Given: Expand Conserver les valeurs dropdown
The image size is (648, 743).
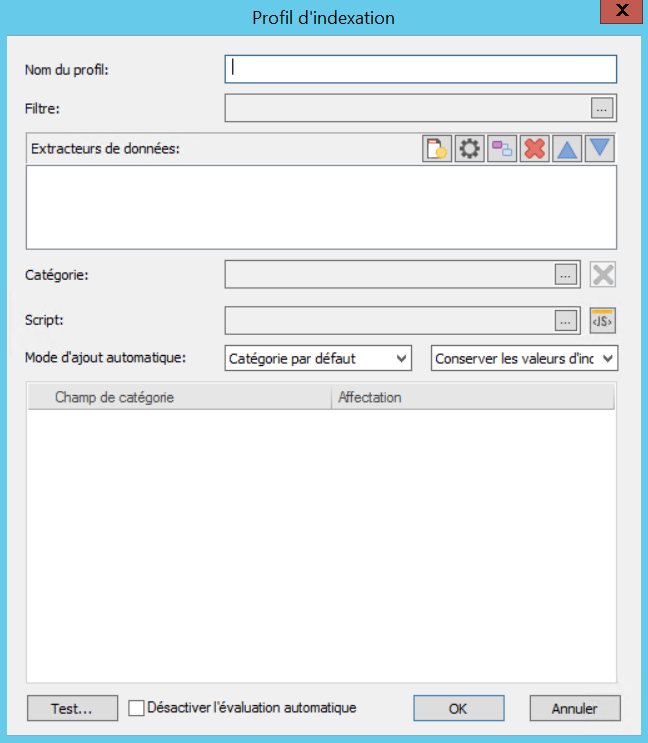Looking at the screenshot, I should pos(525,358).
